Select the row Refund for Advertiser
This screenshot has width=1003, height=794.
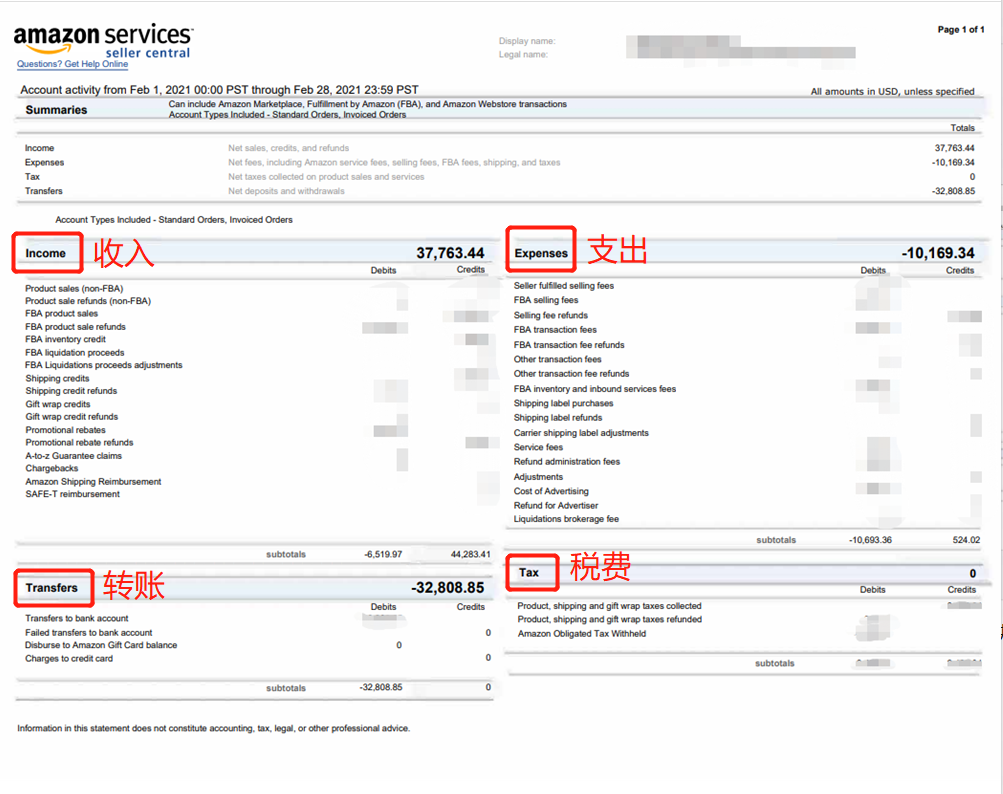tap(556, 505)
